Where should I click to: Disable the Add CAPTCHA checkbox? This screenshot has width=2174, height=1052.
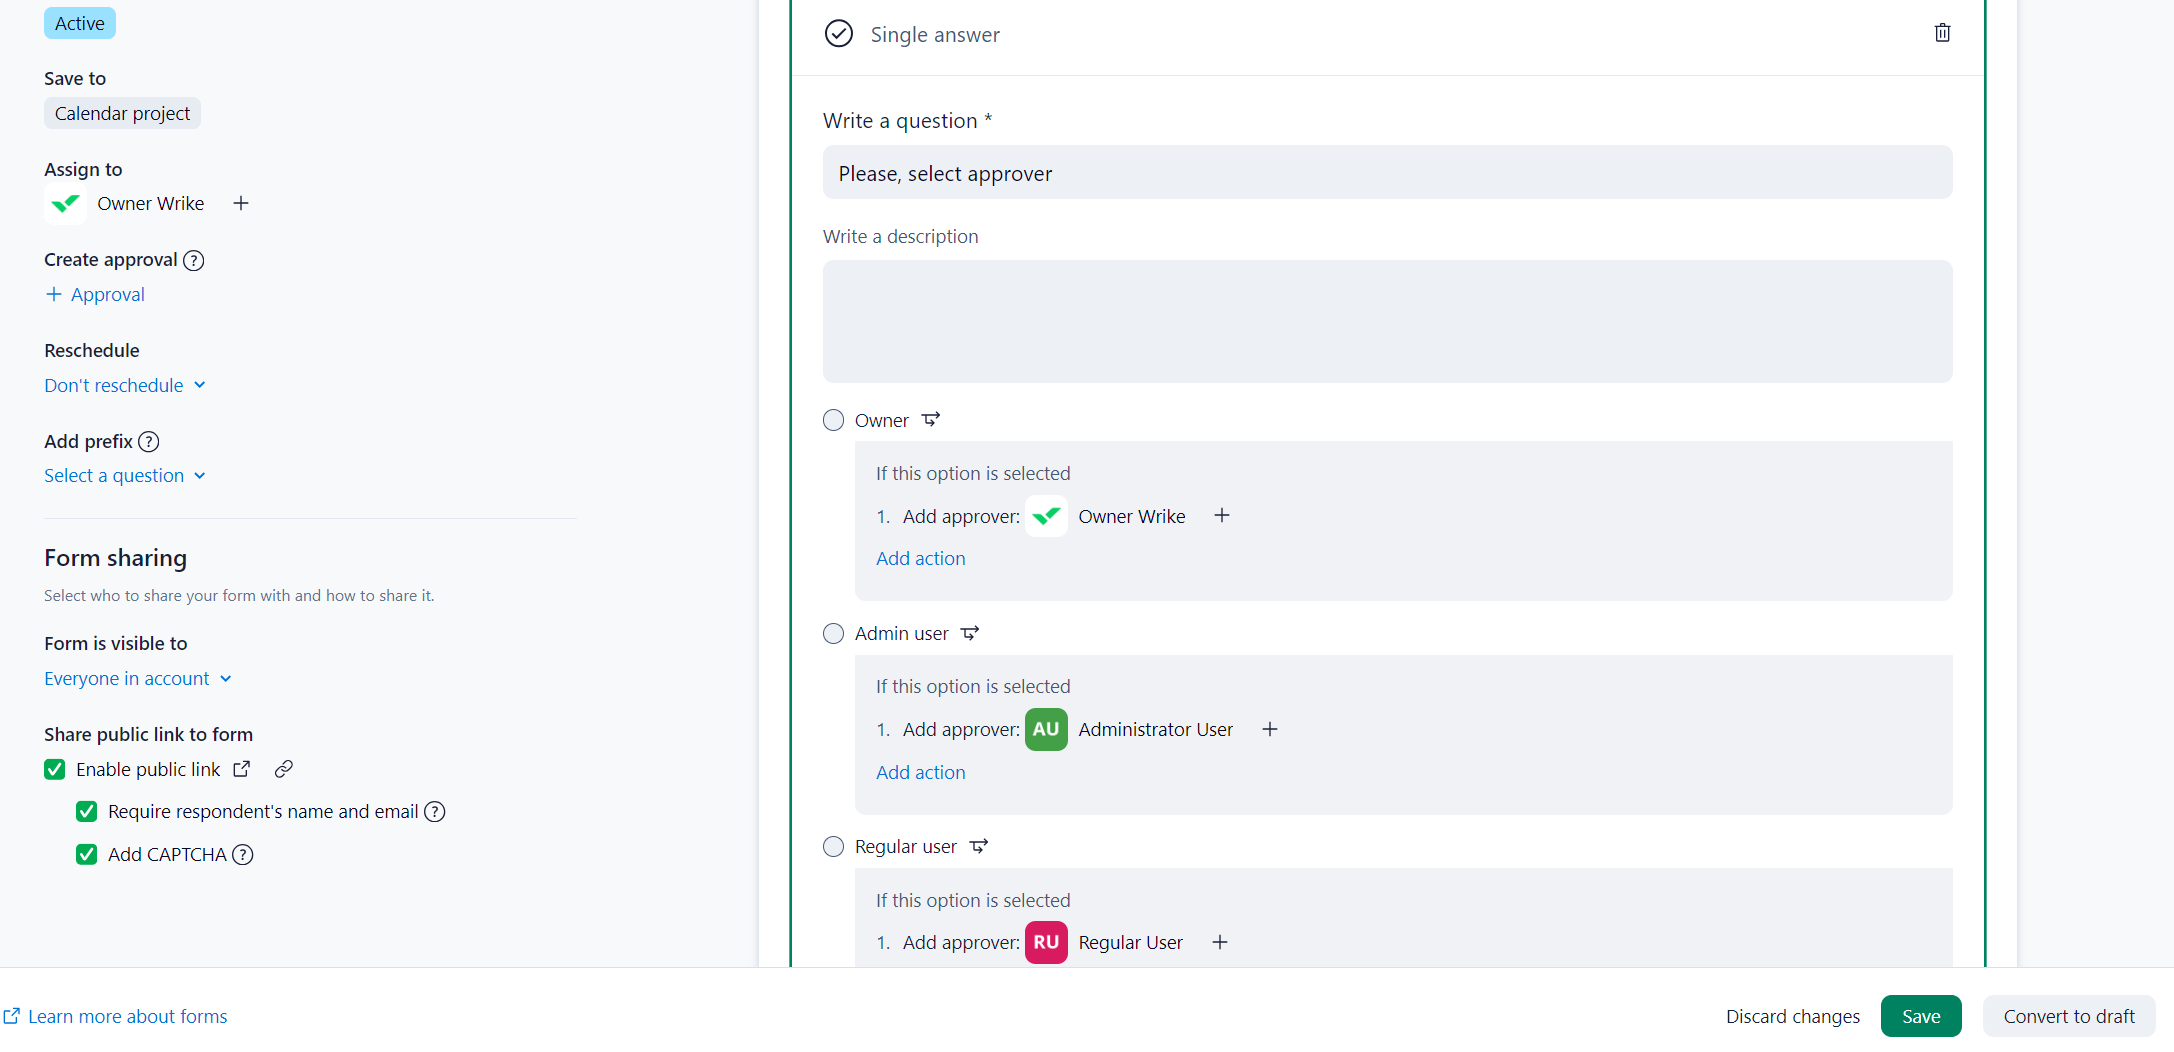87,854
